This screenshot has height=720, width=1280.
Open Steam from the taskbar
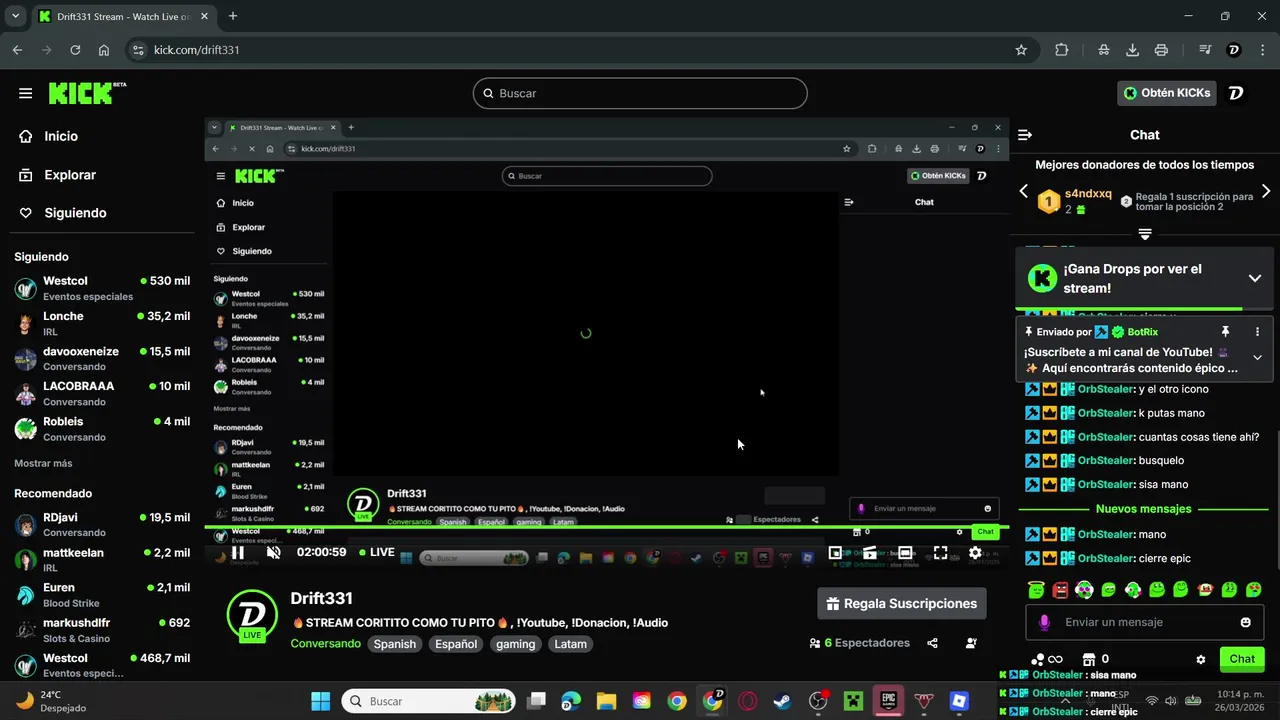click(782, 701)
